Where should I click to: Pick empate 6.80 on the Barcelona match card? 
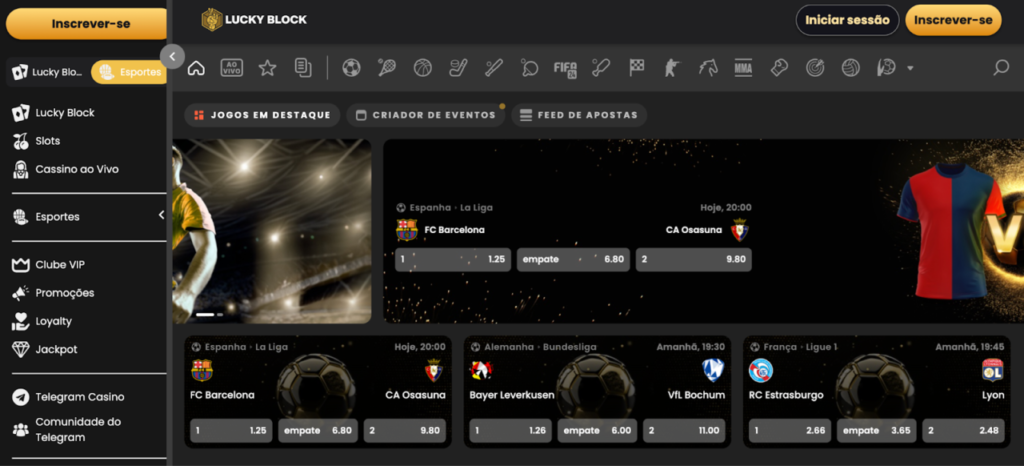tap(317, 431)
